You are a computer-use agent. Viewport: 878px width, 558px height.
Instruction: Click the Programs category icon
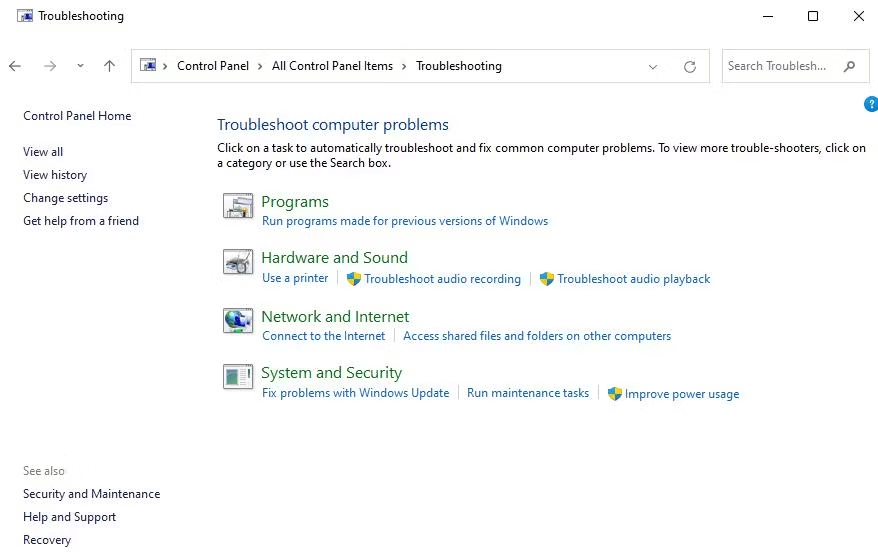[238, 206]
